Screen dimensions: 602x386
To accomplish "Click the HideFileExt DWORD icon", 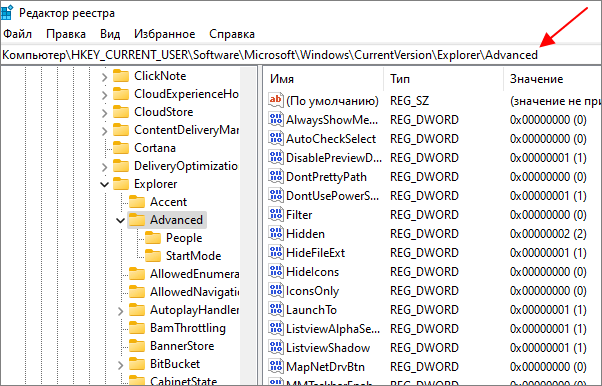I will click(x=276, y=252).
